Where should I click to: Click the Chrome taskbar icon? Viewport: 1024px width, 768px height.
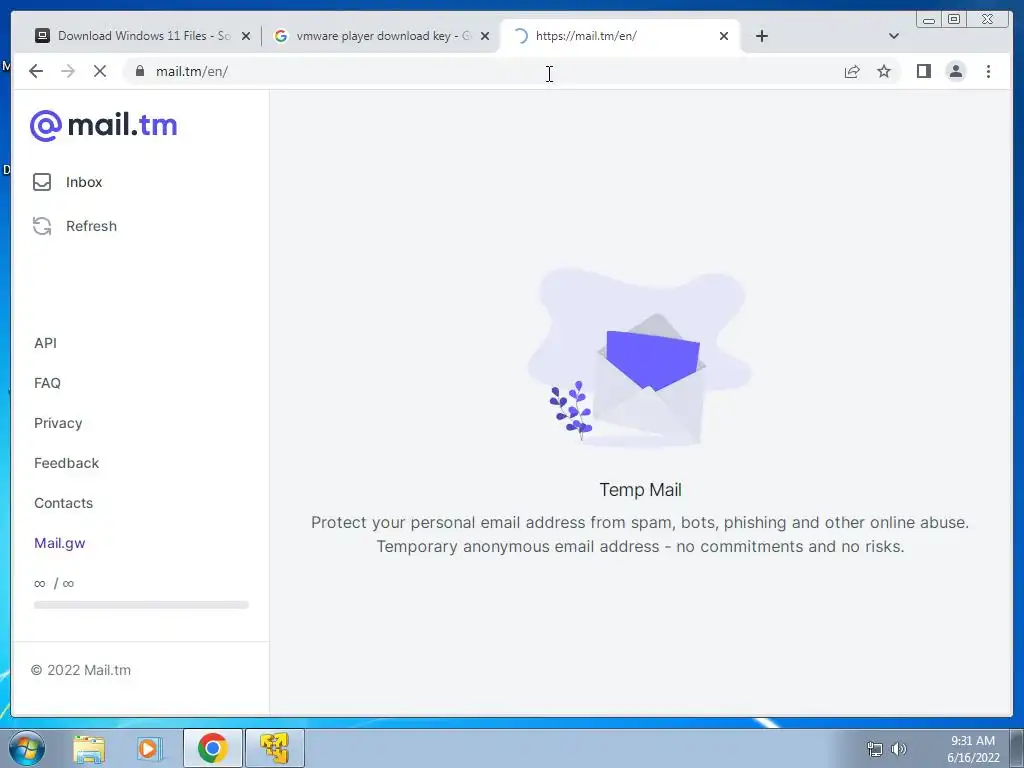coord(212,748)
